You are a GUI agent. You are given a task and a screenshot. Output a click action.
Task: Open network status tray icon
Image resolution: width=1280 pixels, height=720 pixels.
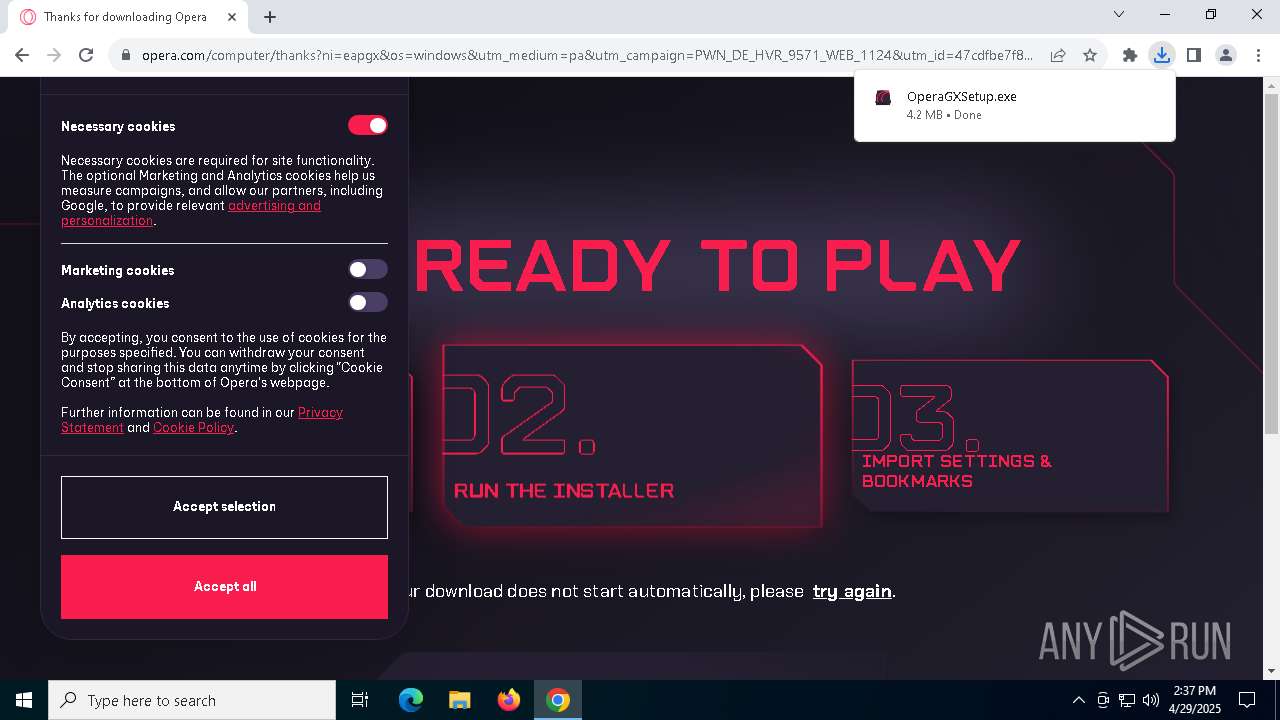1127,700
